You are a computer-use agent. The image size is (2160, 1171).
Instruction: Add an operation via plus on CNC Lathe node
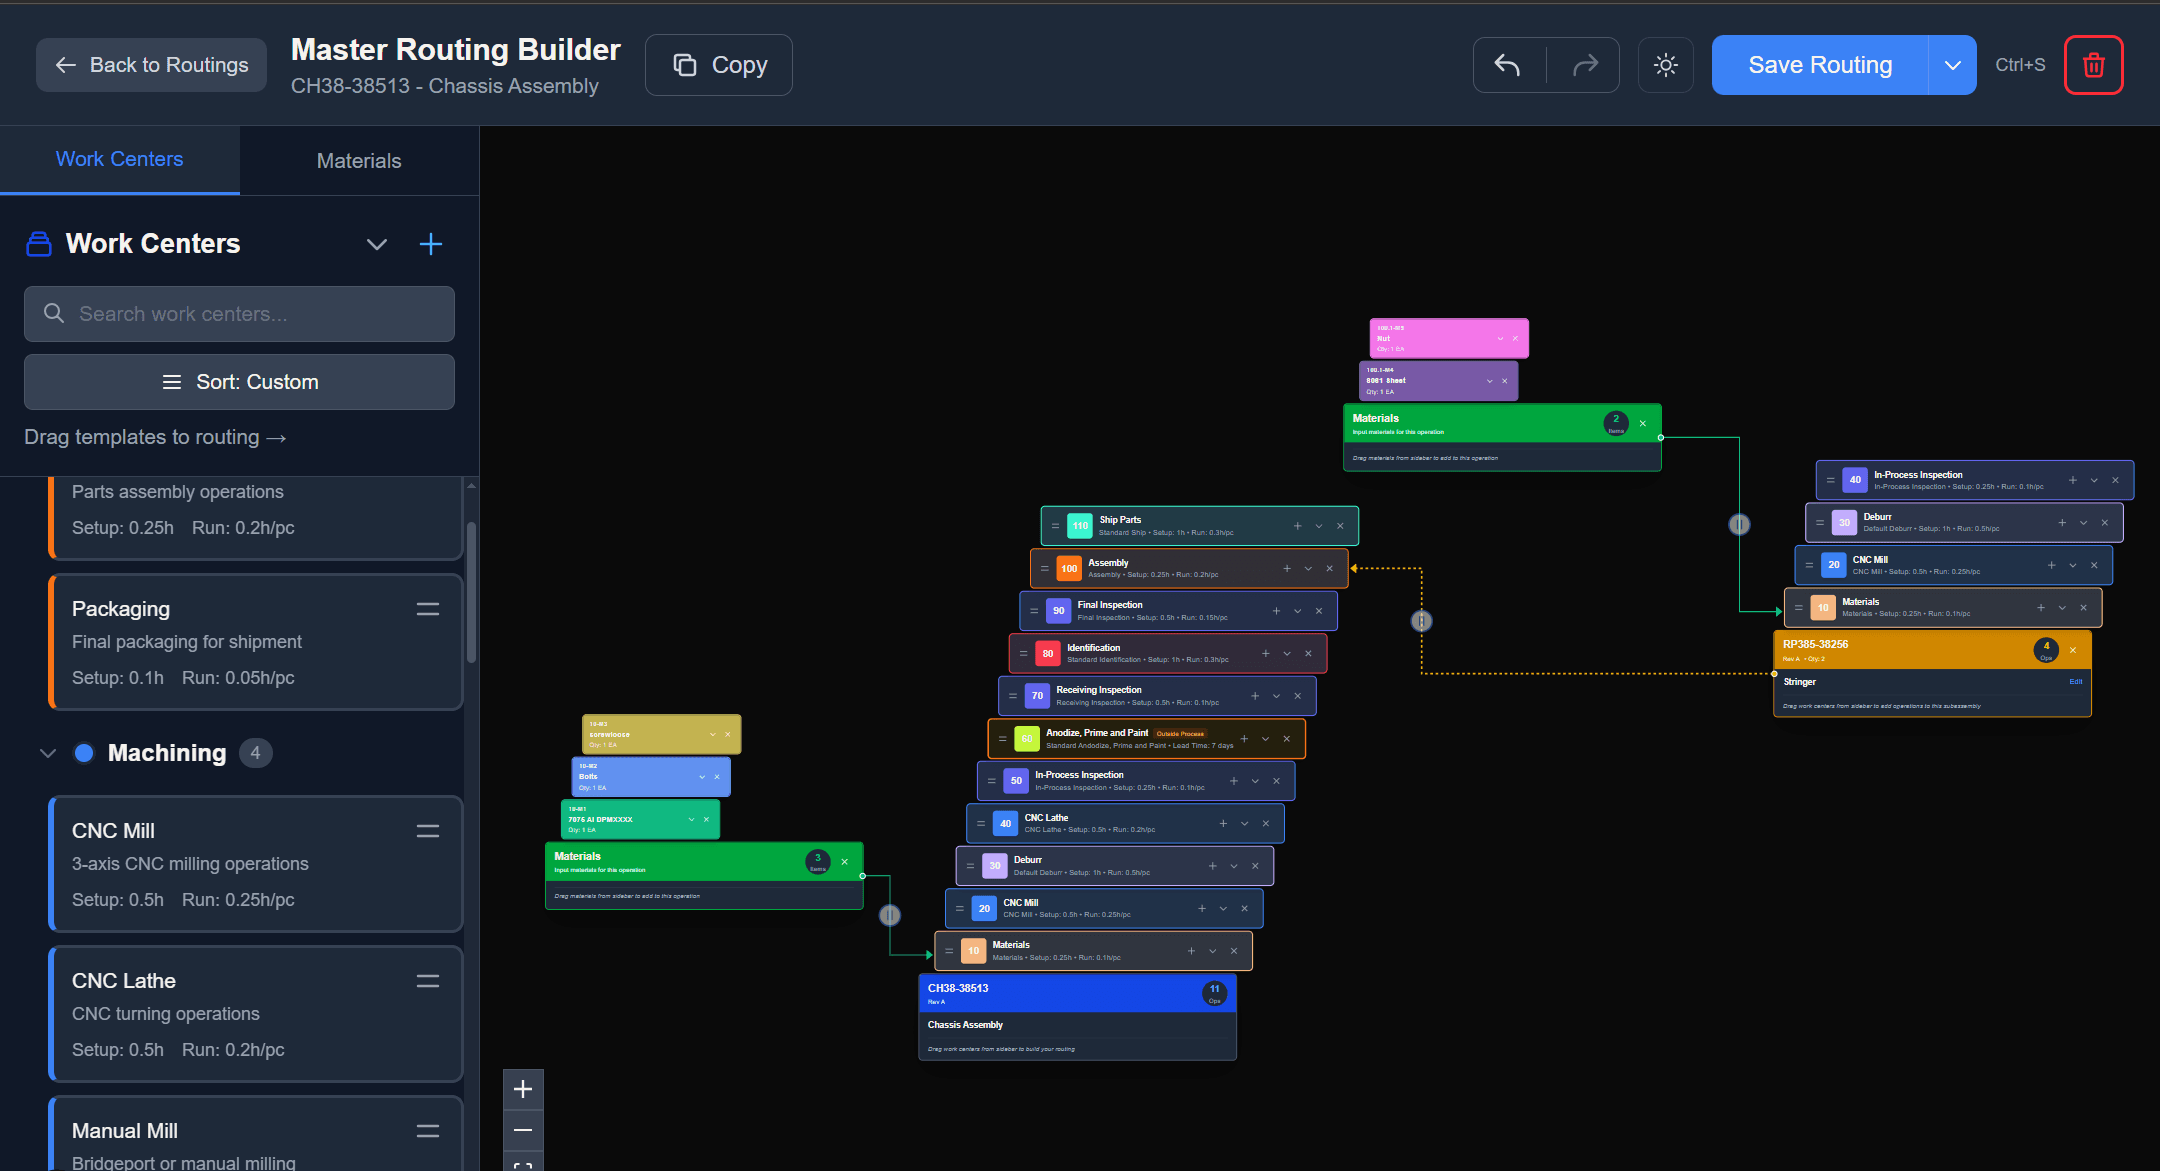(x=1223, y=823)
